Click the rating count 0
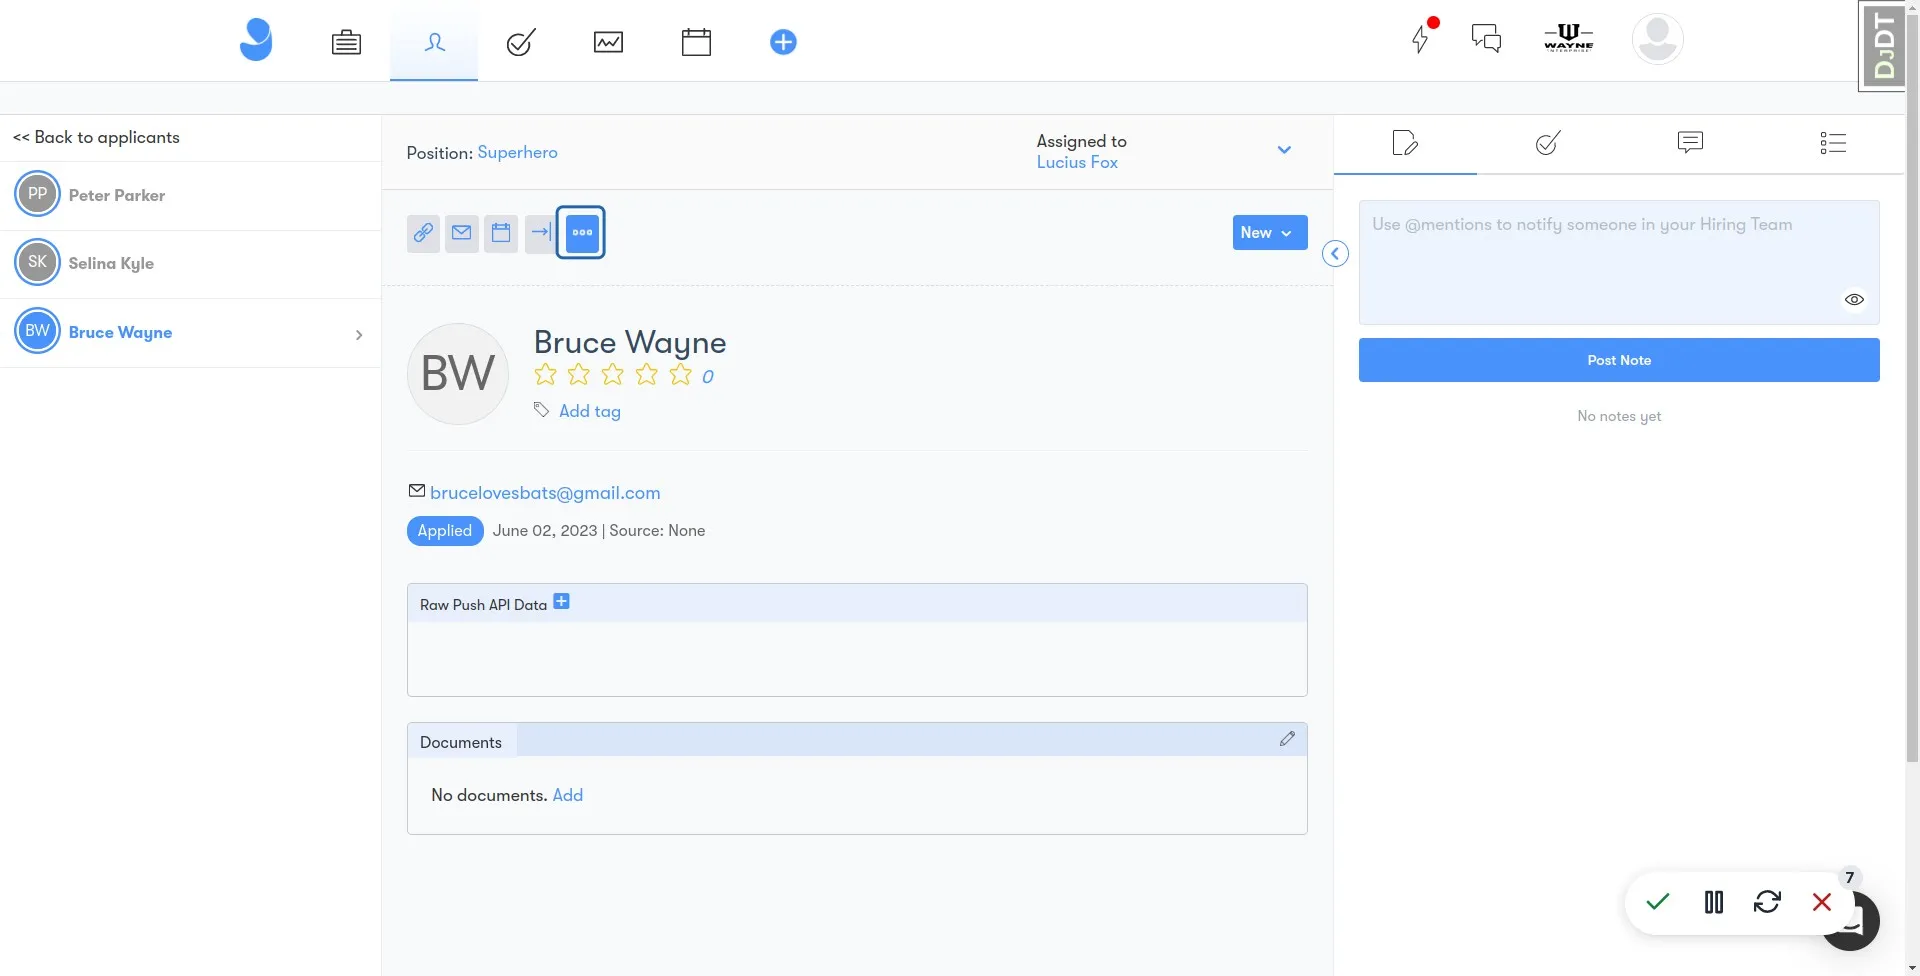Viewport: 1920px width, 976px height. [708, 377]
